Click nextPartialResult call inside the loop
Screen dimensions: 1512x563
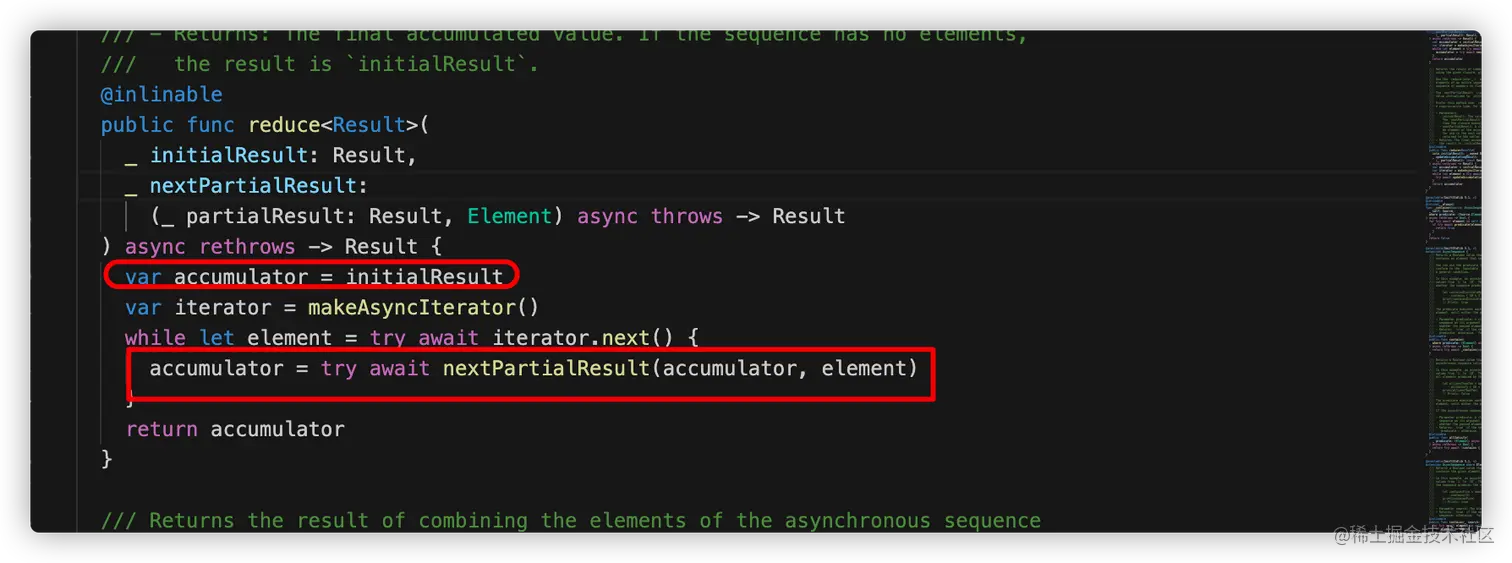(x=546, y=368)
